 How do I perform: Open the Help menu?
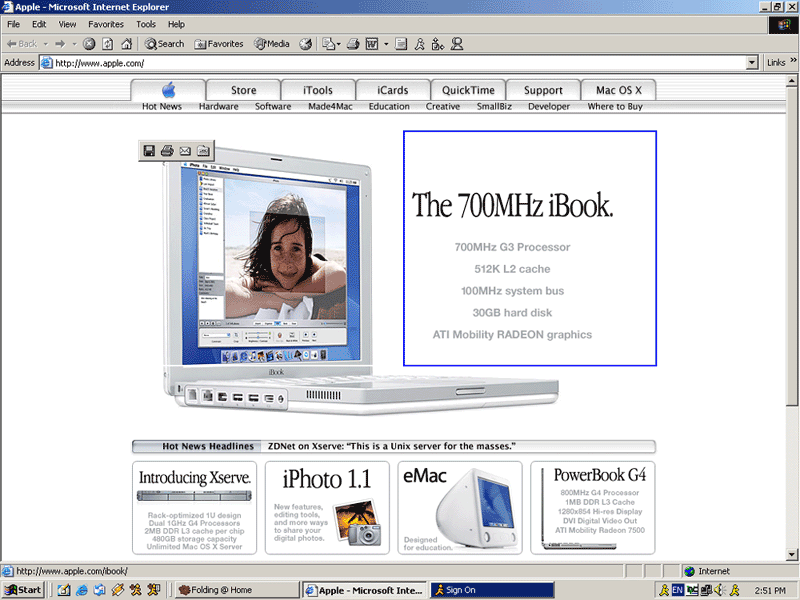176,24
